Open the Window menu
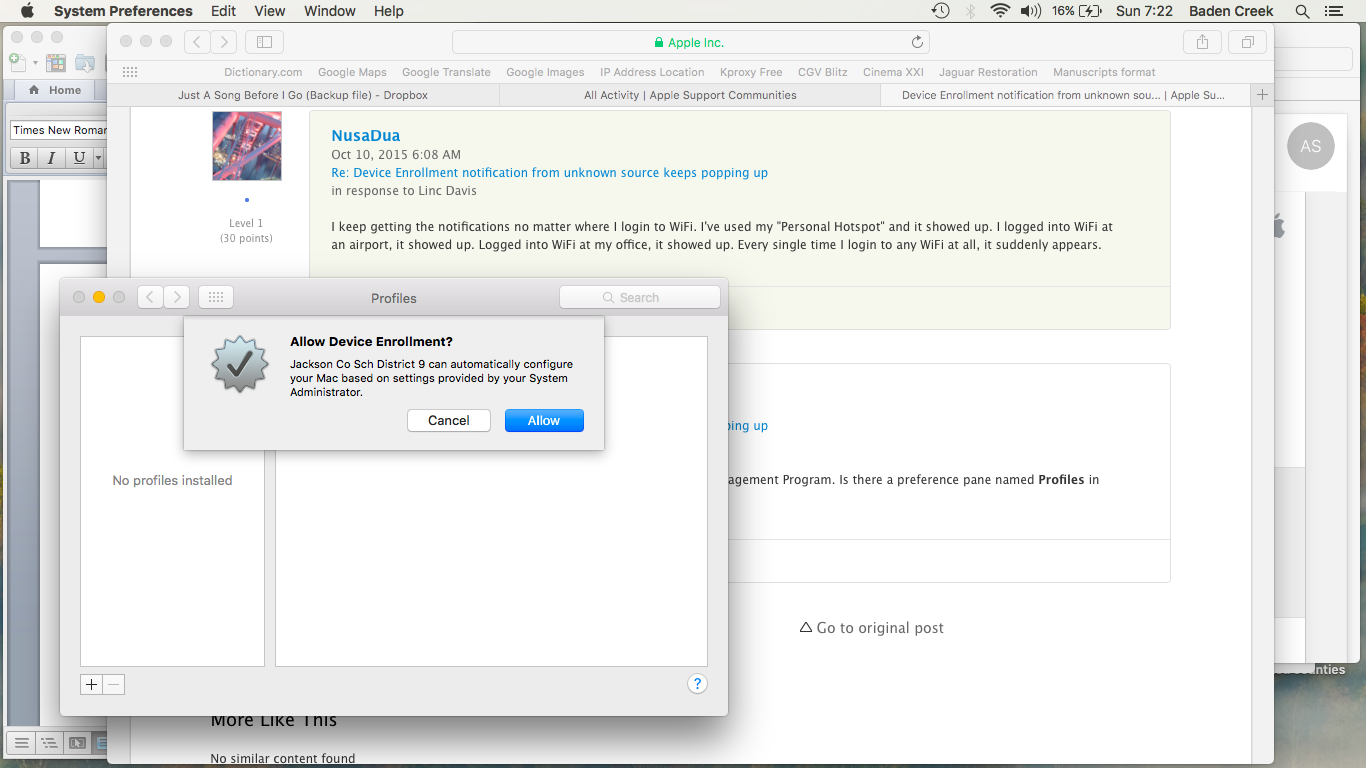The height and width of the screenshot is (768, 1366). coord(330,11)
